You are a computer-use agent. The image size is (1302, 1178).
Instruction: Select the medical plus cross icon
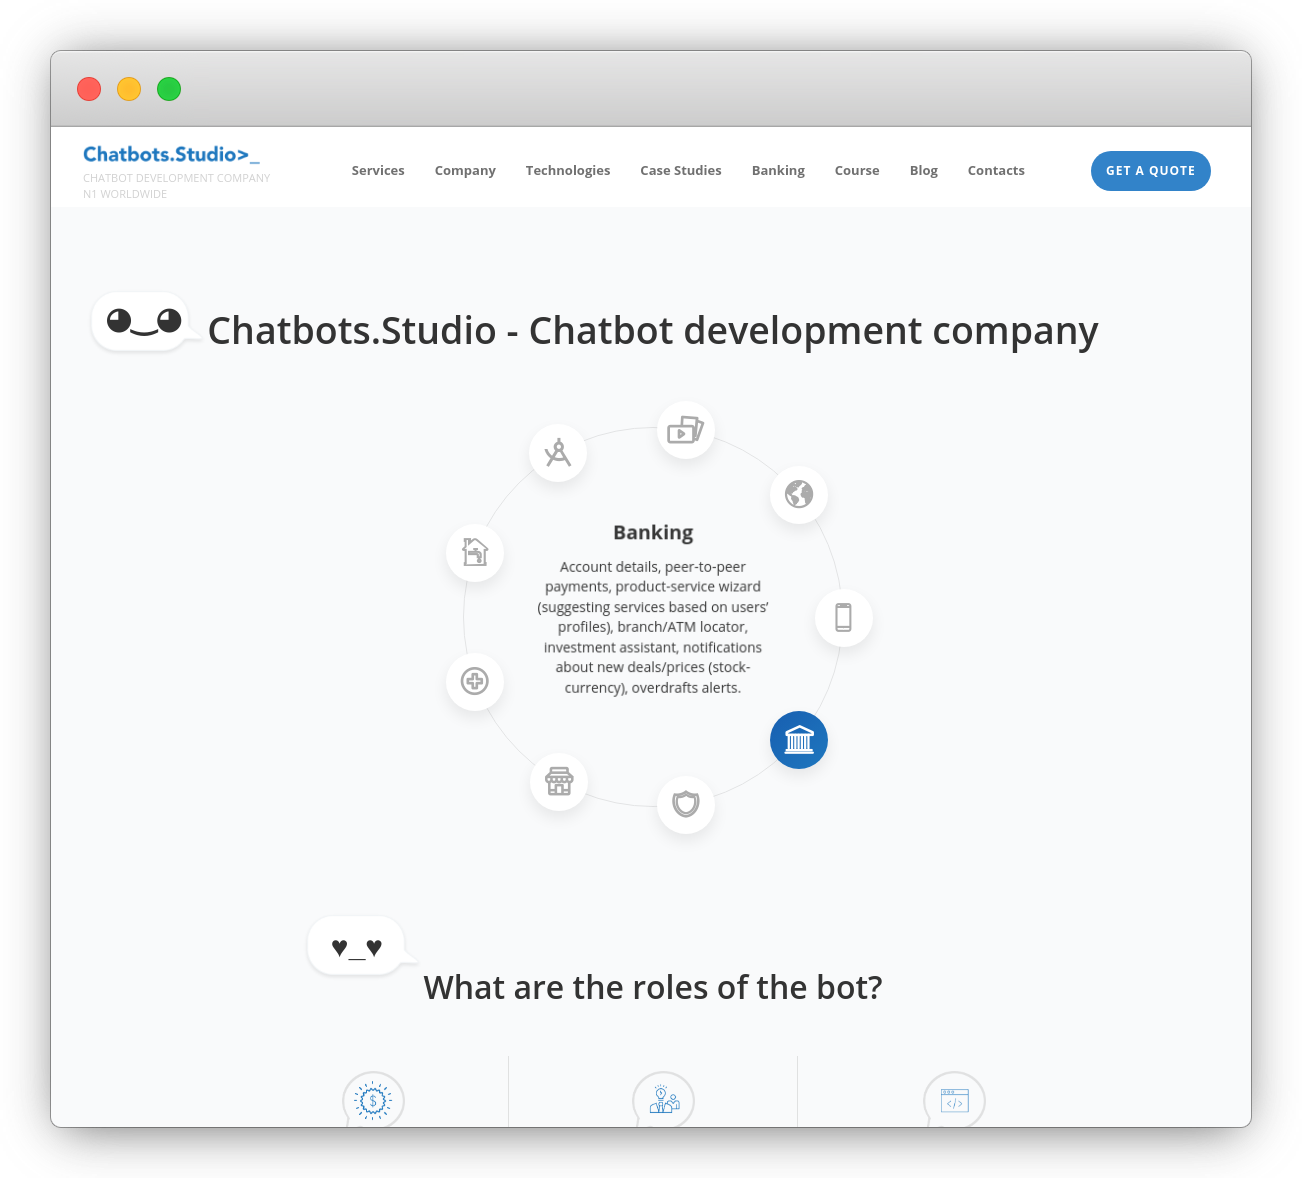click(475, 682)
